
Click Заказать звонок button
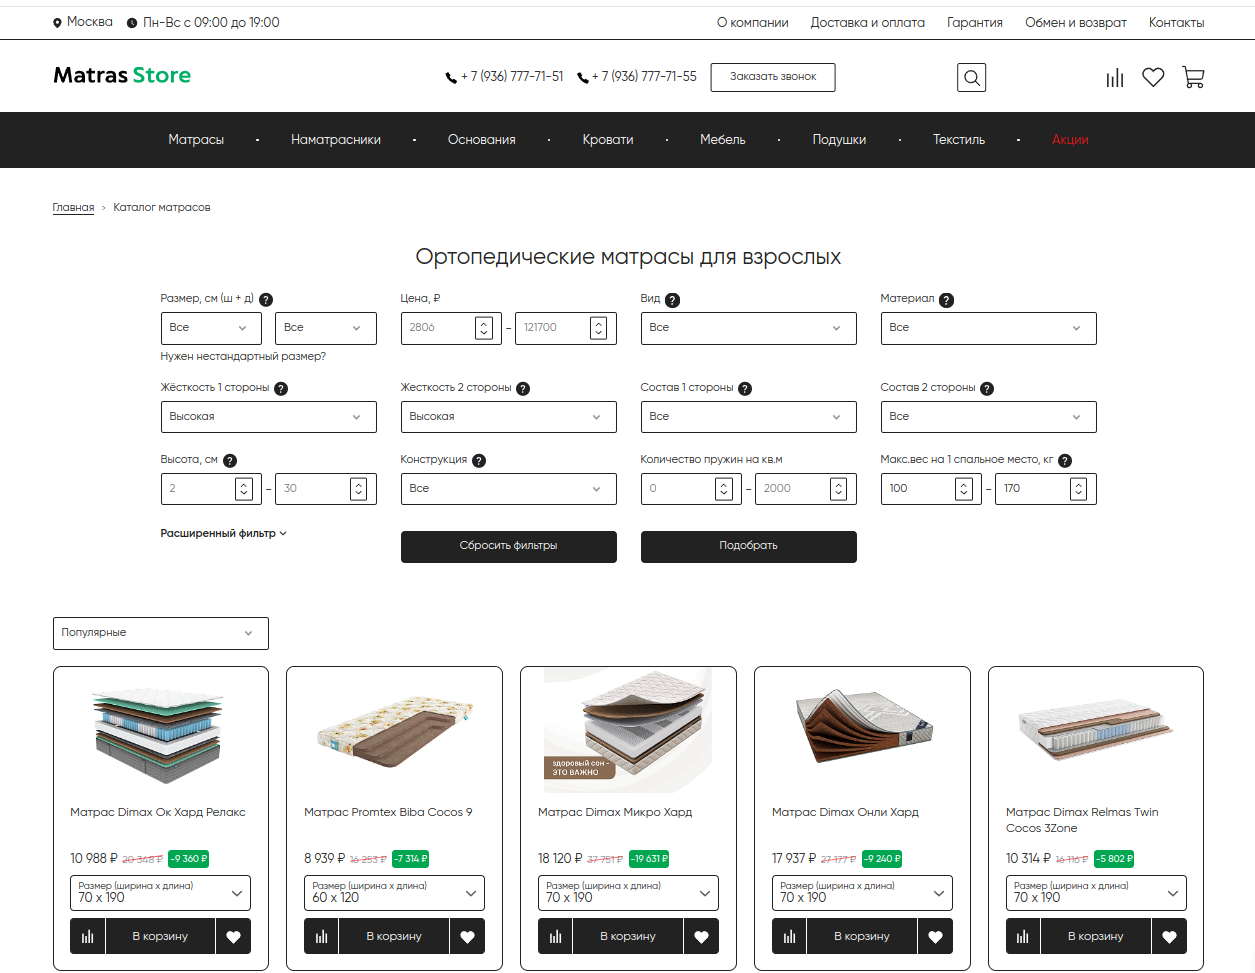tap(773, 77)
